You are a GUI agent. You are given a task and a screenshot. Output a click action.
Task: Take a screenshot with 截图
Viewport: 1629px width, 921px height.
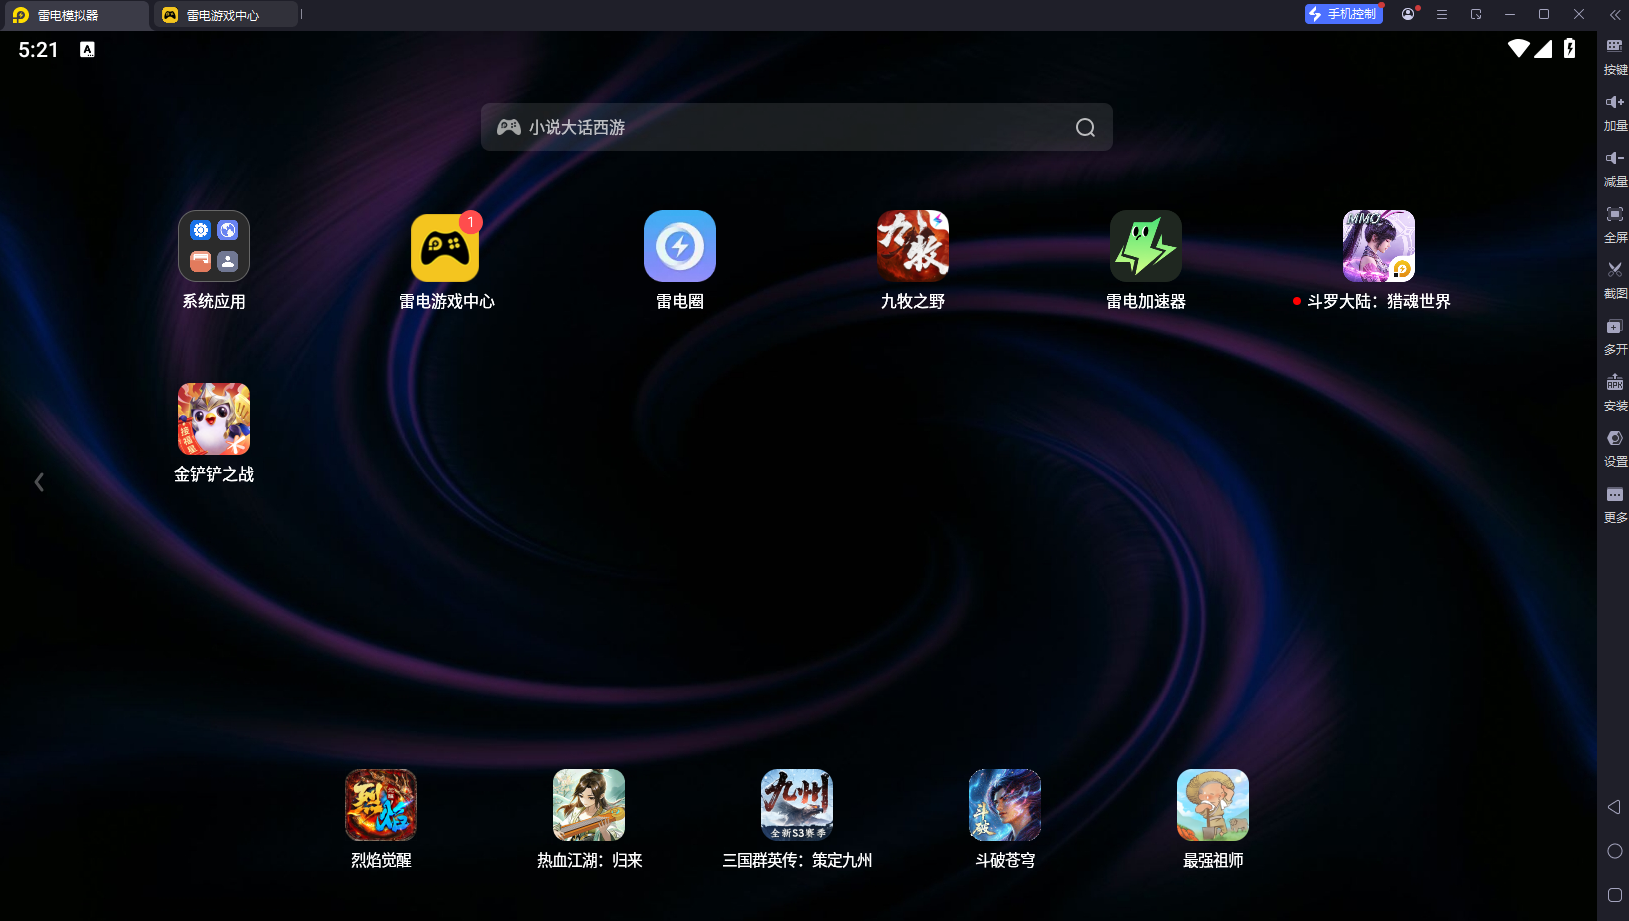(x=1615, y=281)
